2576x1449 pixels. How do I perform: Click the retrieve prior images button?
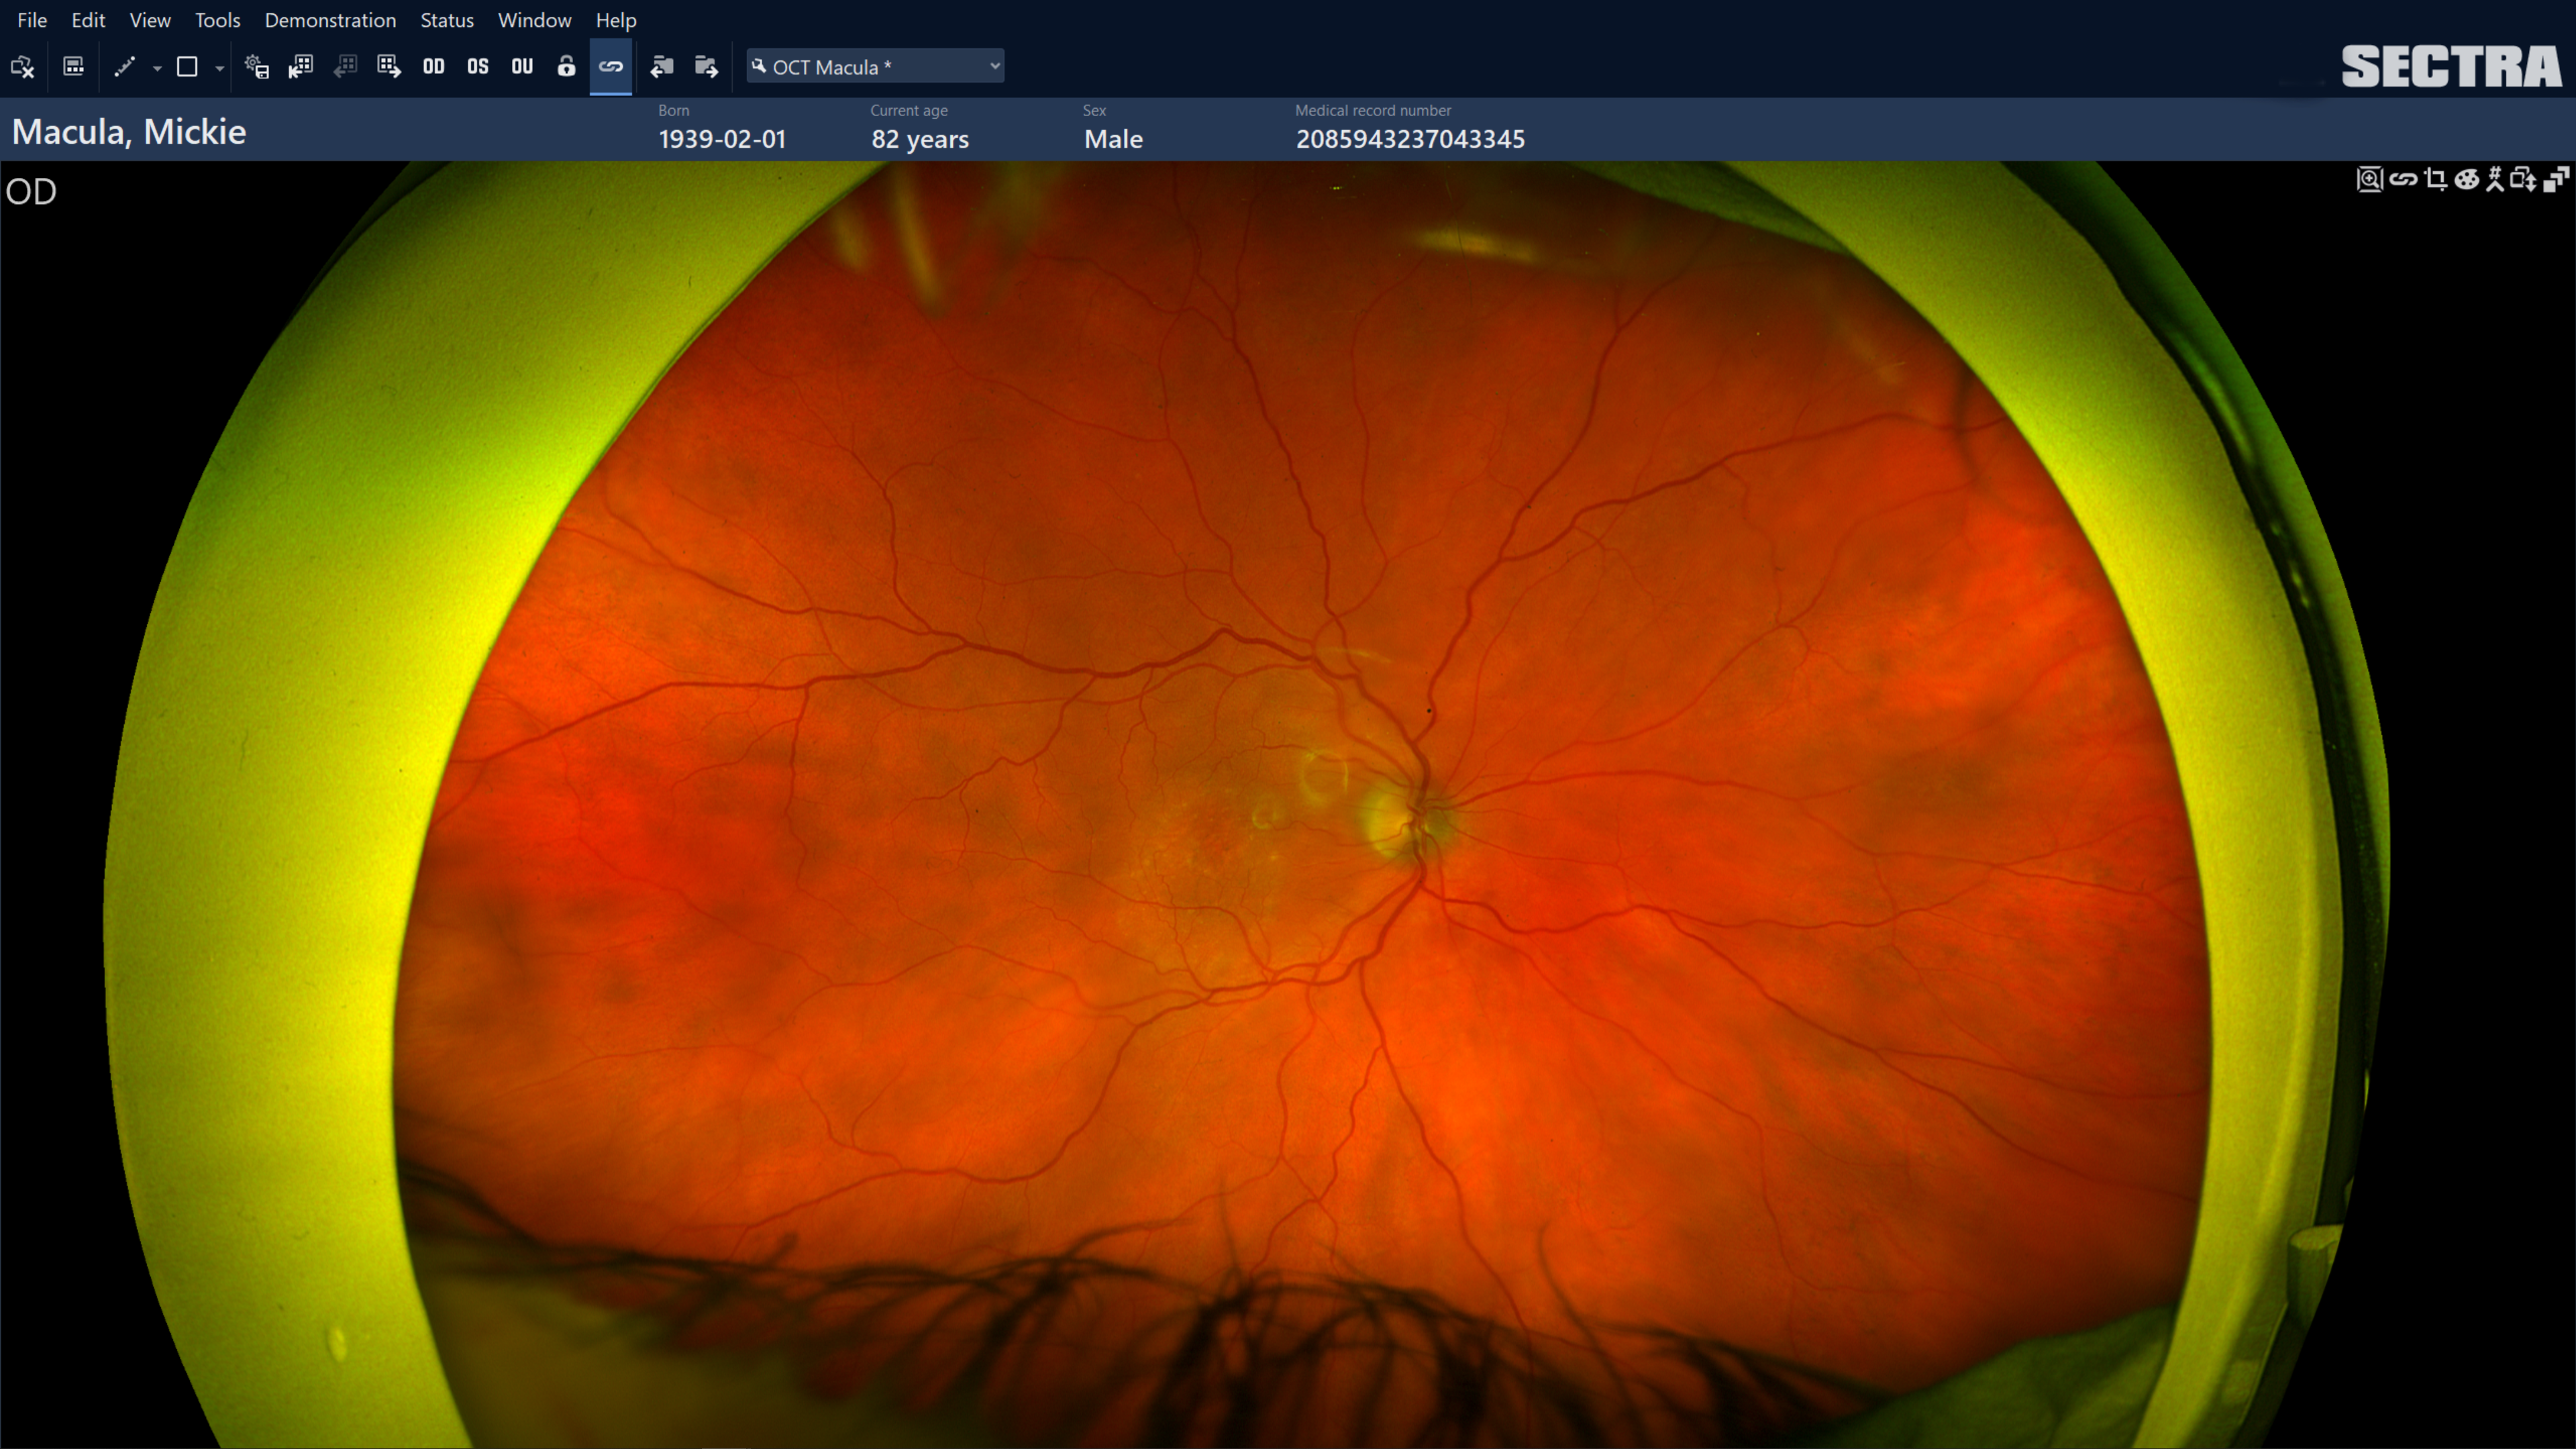(661, 67)
